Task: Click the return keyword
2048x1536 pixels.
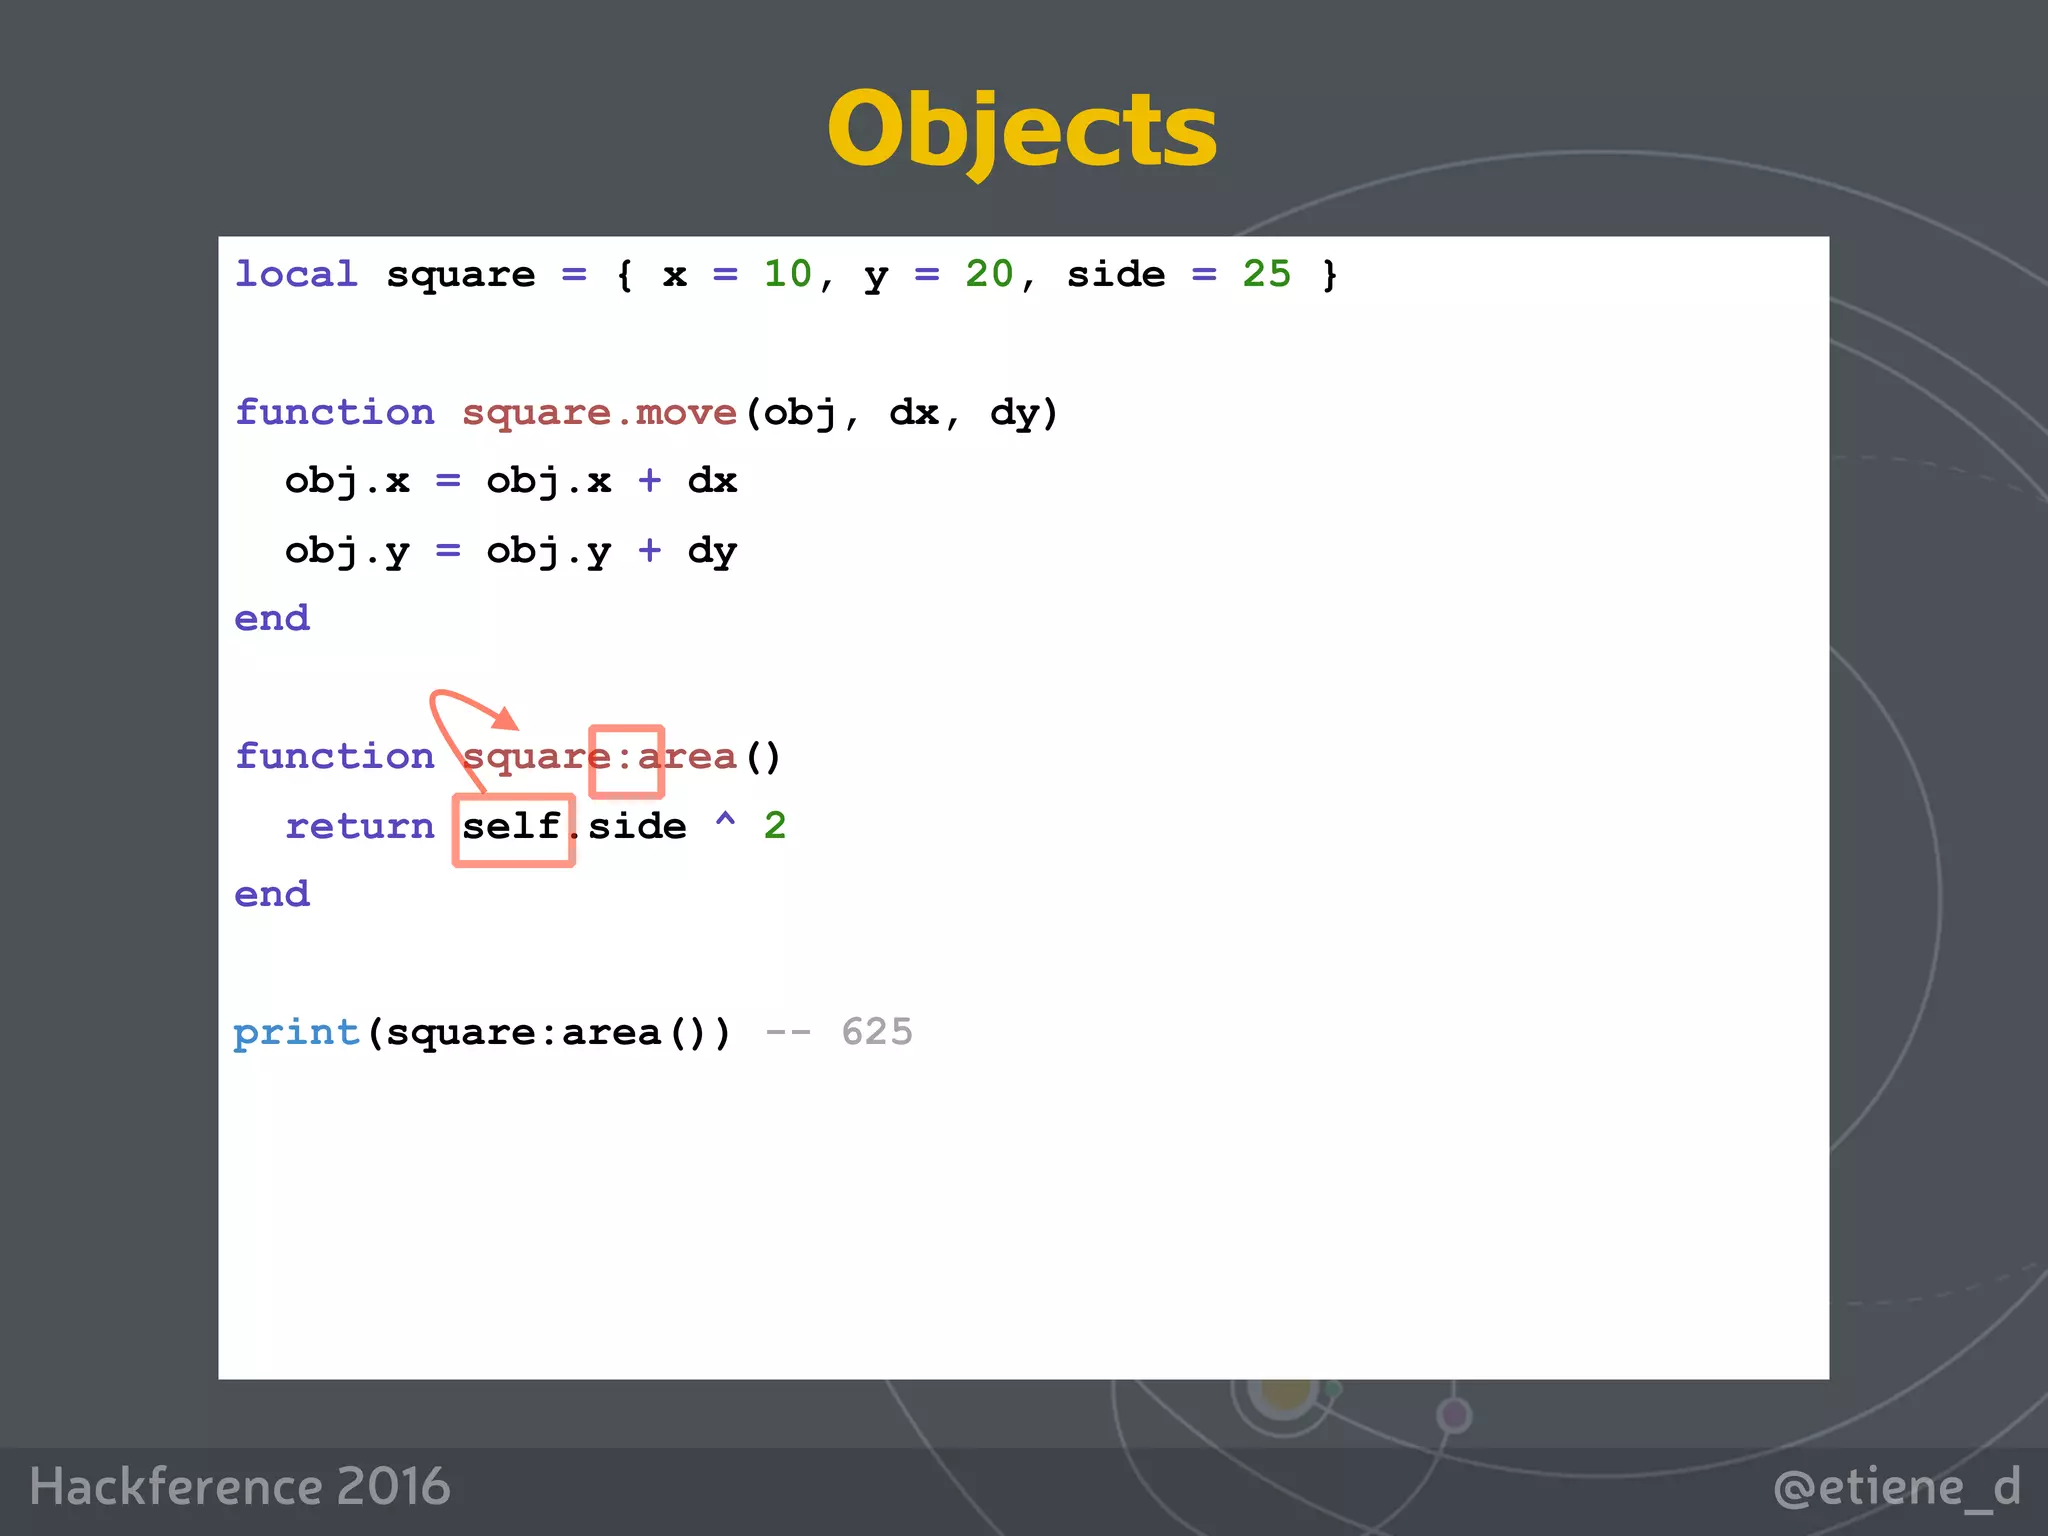Action: (360, 827)
